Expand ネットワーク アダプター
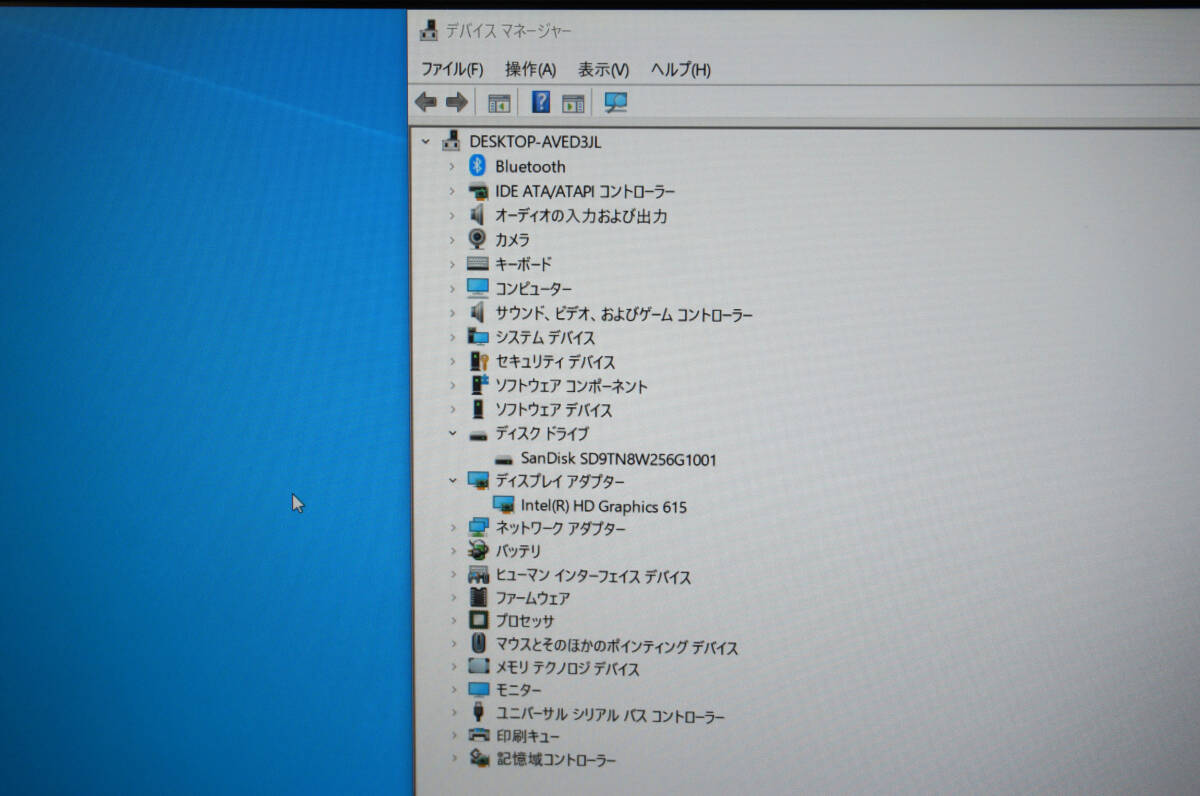The width and height of the screenshot is (1200, 796). (455, 528)
